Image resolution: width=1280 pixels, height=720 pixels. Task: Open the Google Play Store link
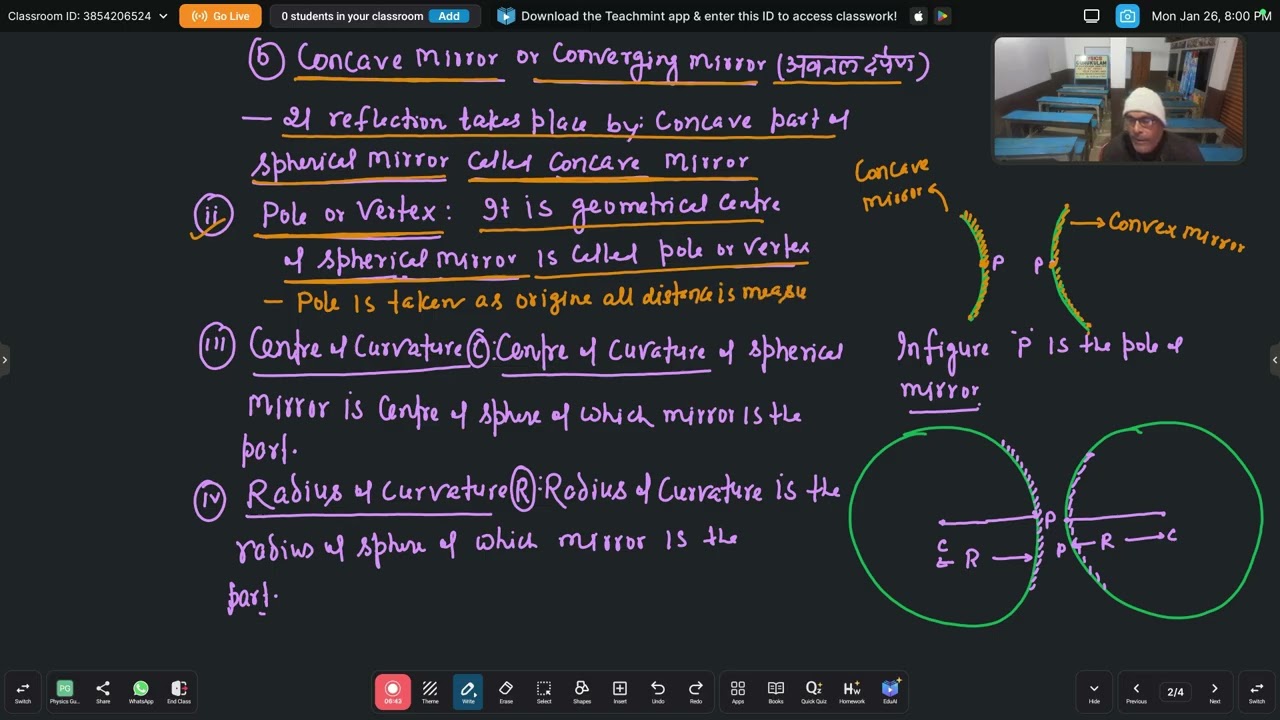tap(942, 16)
